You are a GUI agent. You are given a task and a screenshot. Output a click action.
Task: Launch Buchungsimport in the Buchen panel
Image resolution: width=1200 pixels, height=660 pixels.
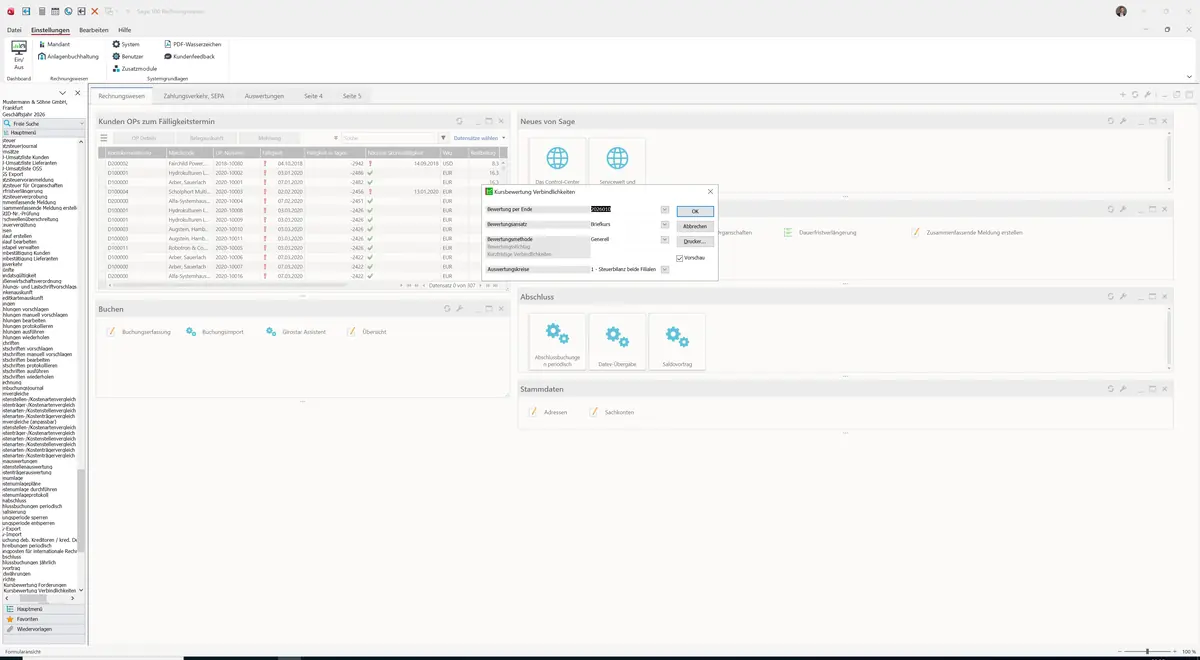pyautogui.click(x=215, y=331)
